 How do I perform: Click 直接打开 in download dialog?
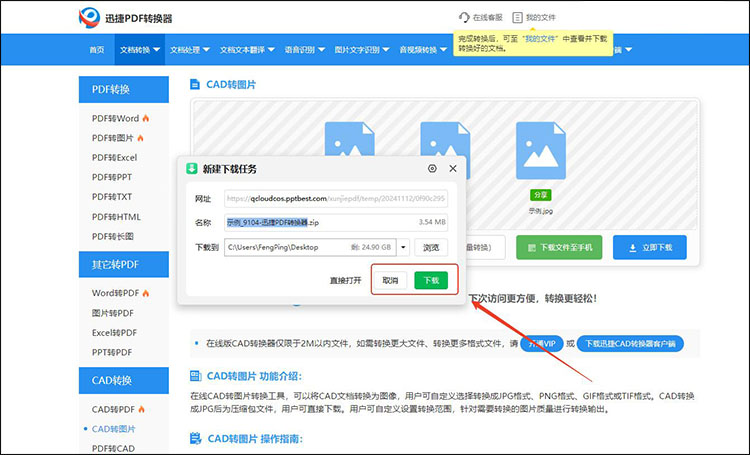tap(346, 280)
